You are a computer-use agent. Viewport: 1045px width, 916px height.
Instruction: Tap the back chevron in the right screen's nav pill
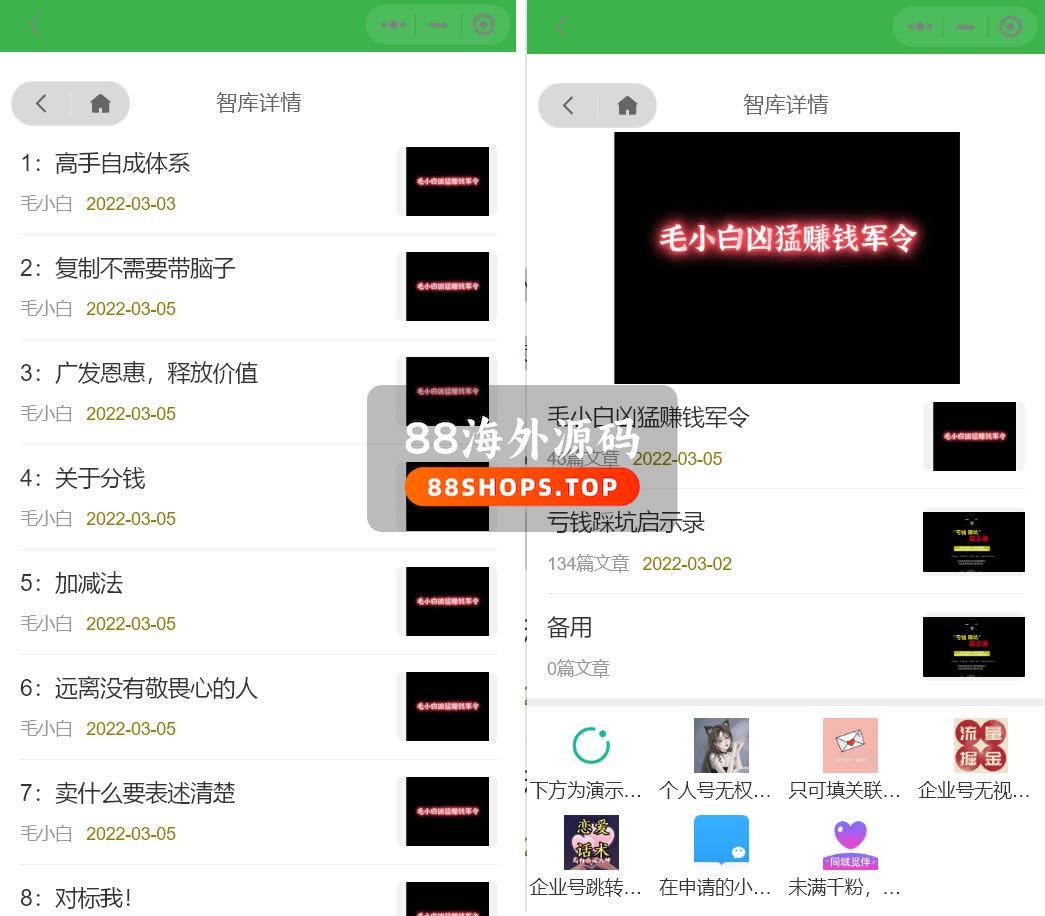pos(568,105)
